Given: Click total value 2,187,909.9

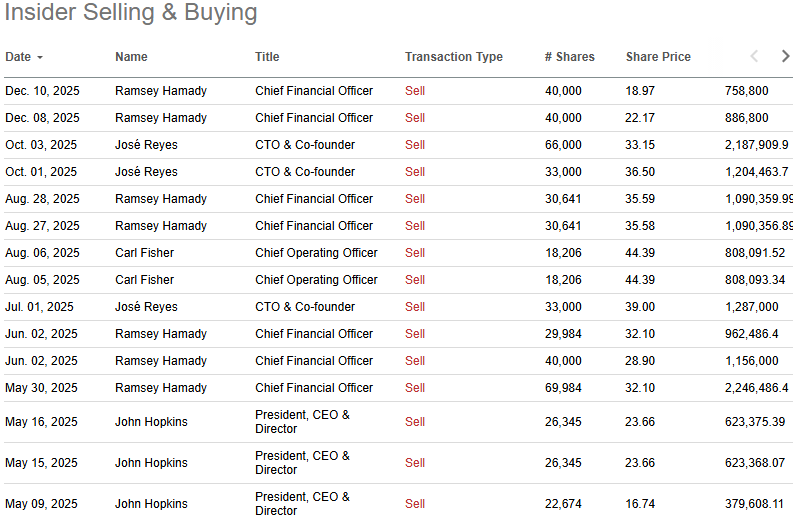Looking at the screenshot, I should point(757,145).
